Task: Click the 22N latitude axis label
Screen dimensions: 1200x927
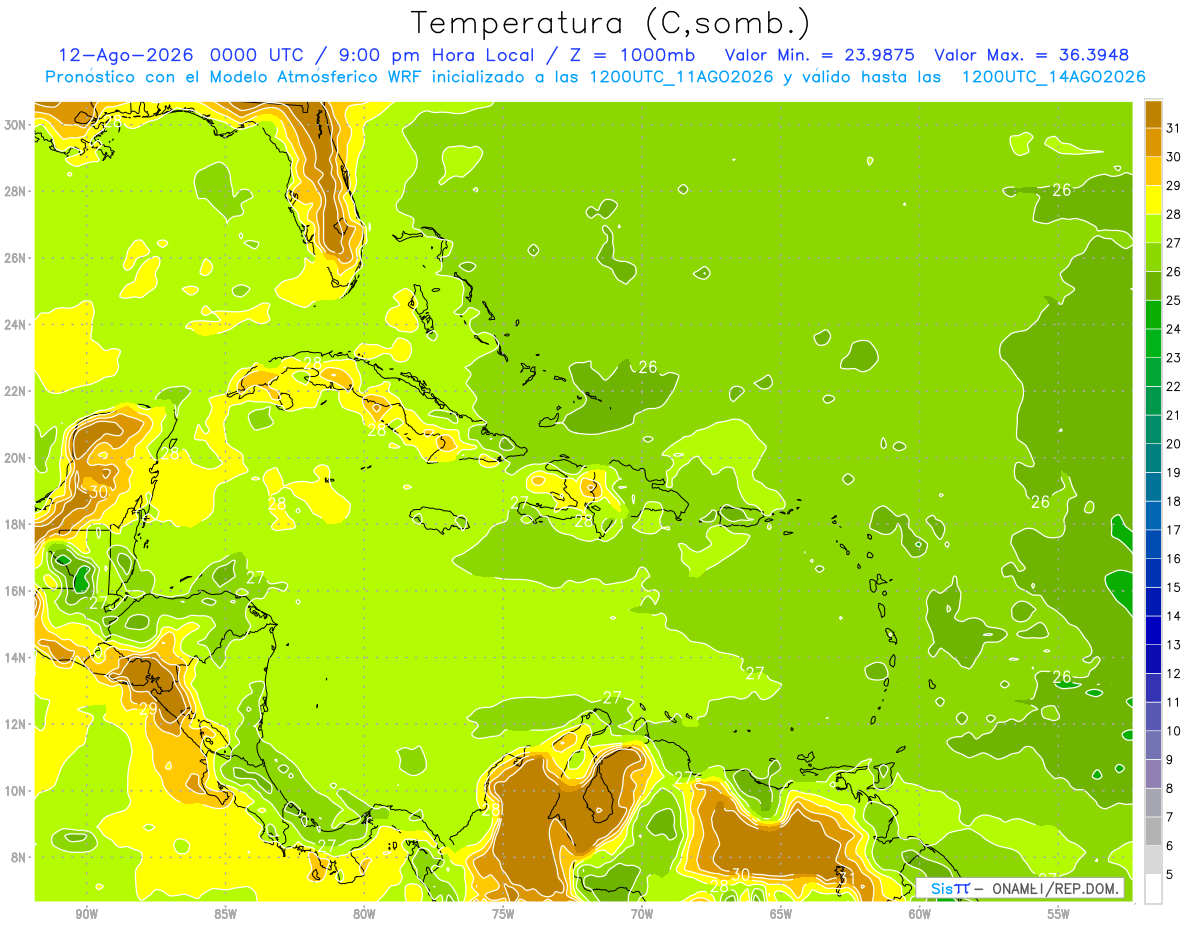Action: tap(15, 391)
